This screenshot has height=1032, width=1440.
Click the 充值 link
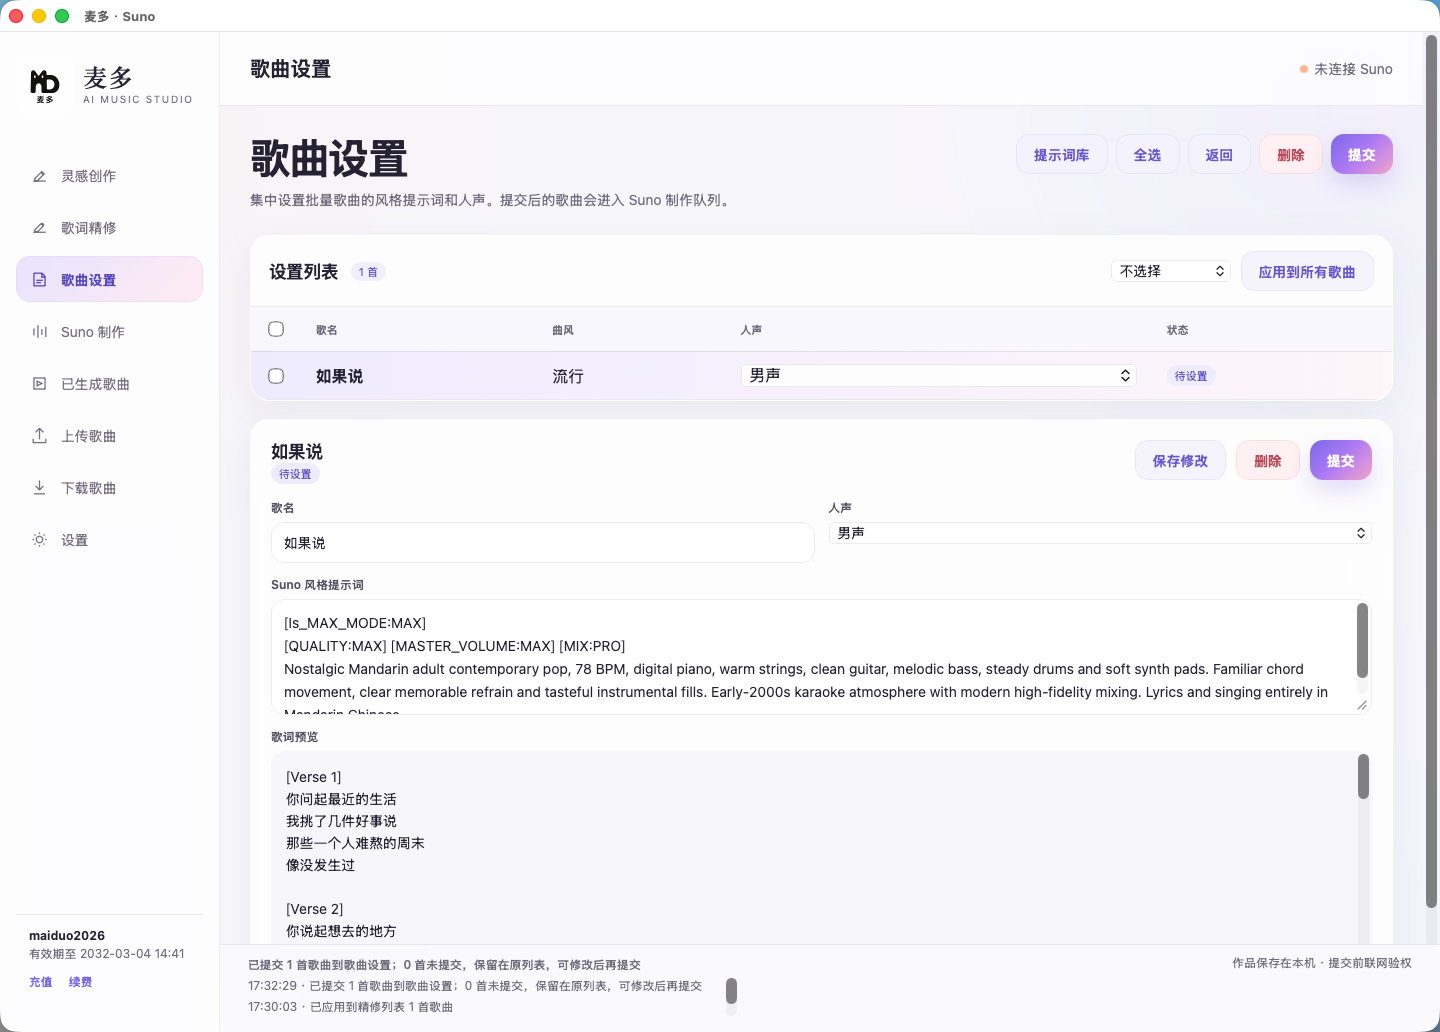(x=41, y=982)
